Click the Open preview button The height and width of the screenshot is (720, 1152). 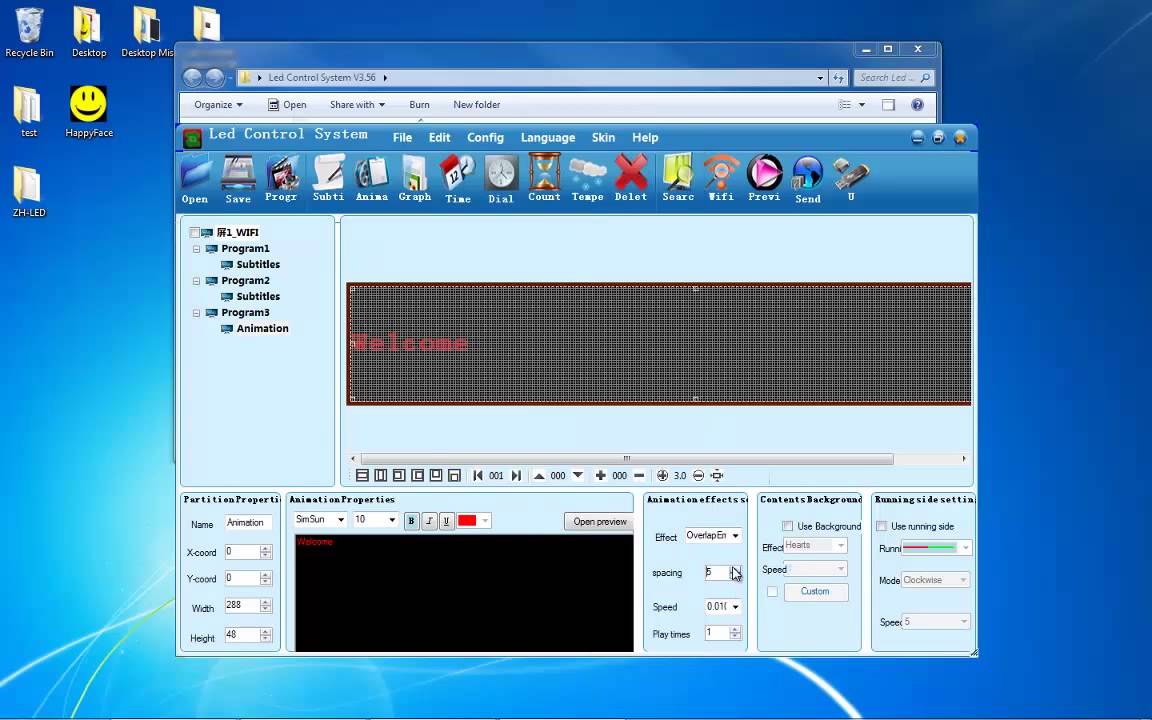point(600,522)
